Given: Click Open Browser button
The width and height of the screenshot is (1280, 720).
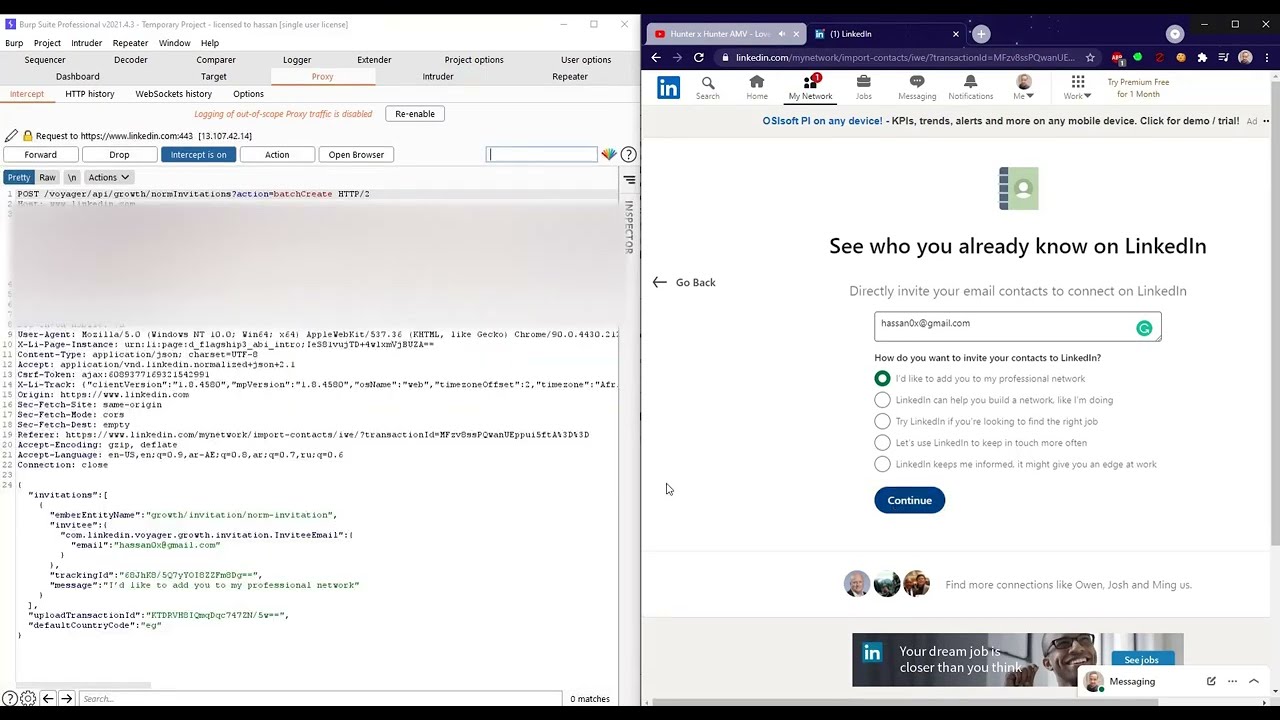Looking at the screenshot, I should (x=356, y=155).
